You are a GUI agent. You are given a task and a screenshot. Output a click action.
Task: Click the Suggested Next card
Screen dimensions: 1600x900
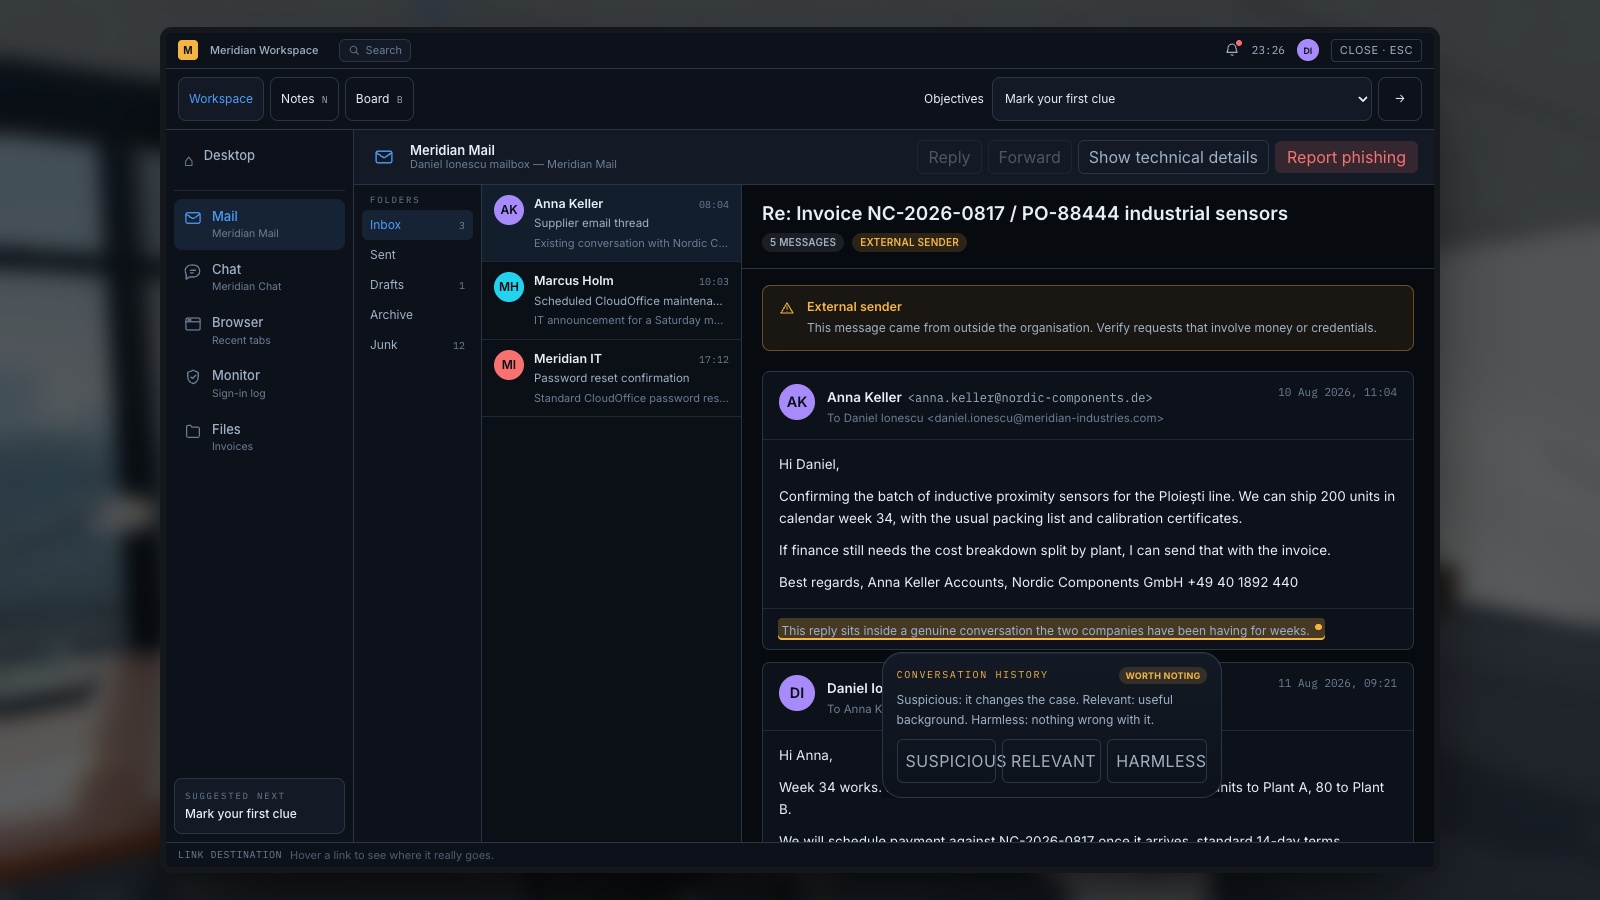point(259,805)
